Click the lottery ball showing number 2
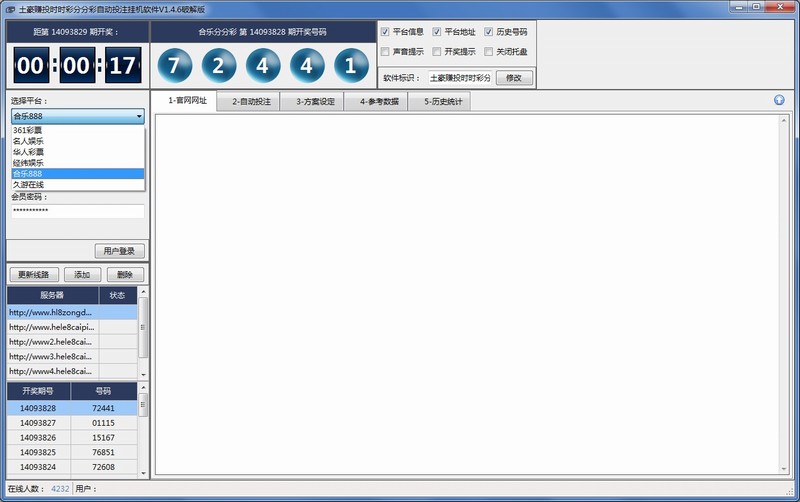This screenshot has width=800, height=502. [x=219, y=66]
